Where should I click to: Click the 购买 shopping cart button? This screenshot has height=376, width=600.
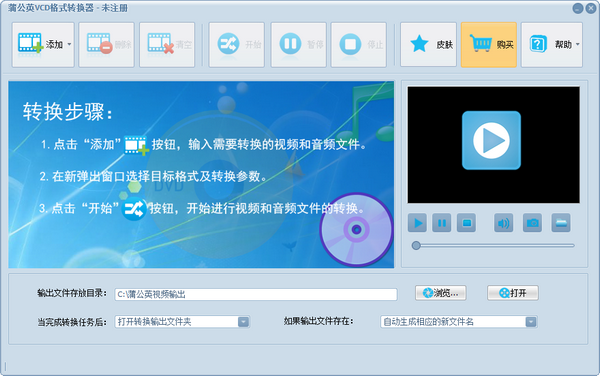489,45
